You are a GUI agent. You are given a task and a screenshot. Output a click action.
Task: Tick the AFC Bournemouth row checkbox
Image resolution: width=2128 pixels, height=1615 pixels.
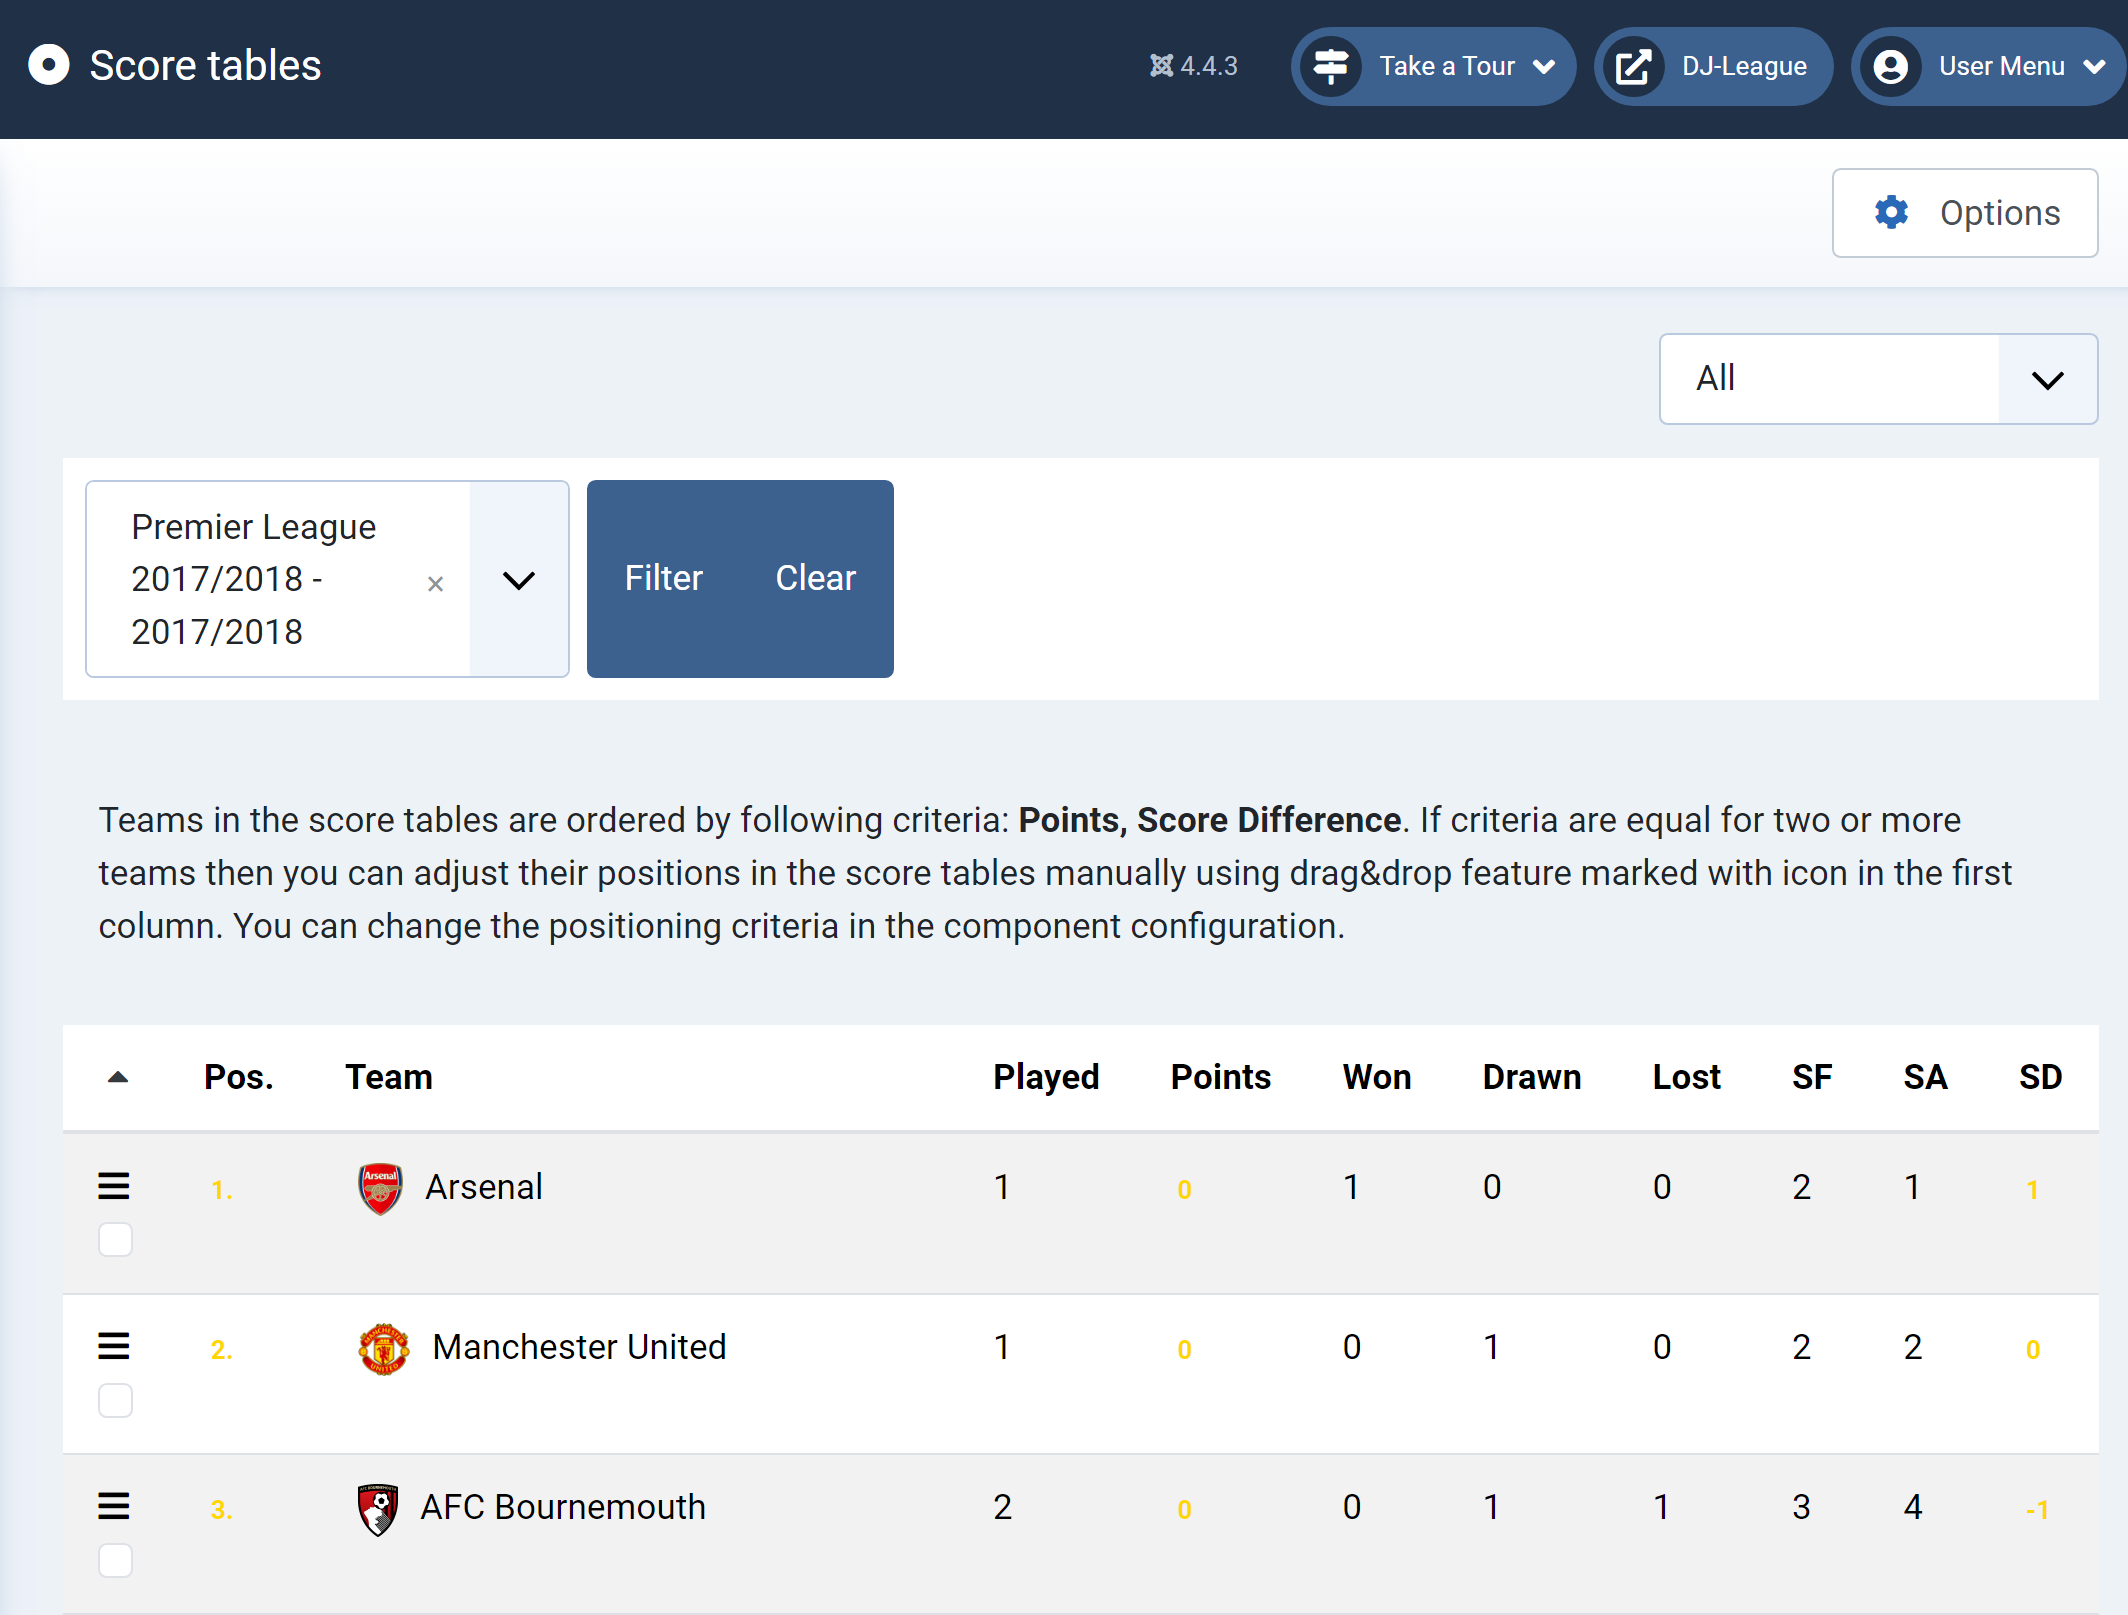click(x=115, y=1560)
